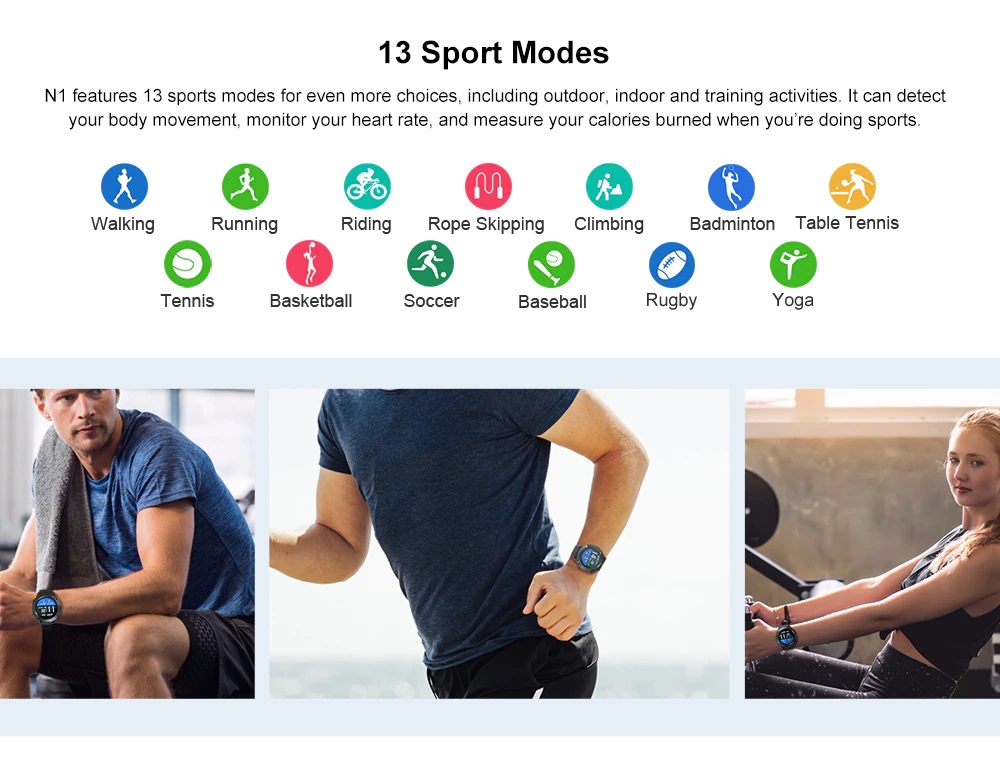This screenshot has width=1000, height=764.
Task: Select the Climbing mode icon
Action: (609, 186)
